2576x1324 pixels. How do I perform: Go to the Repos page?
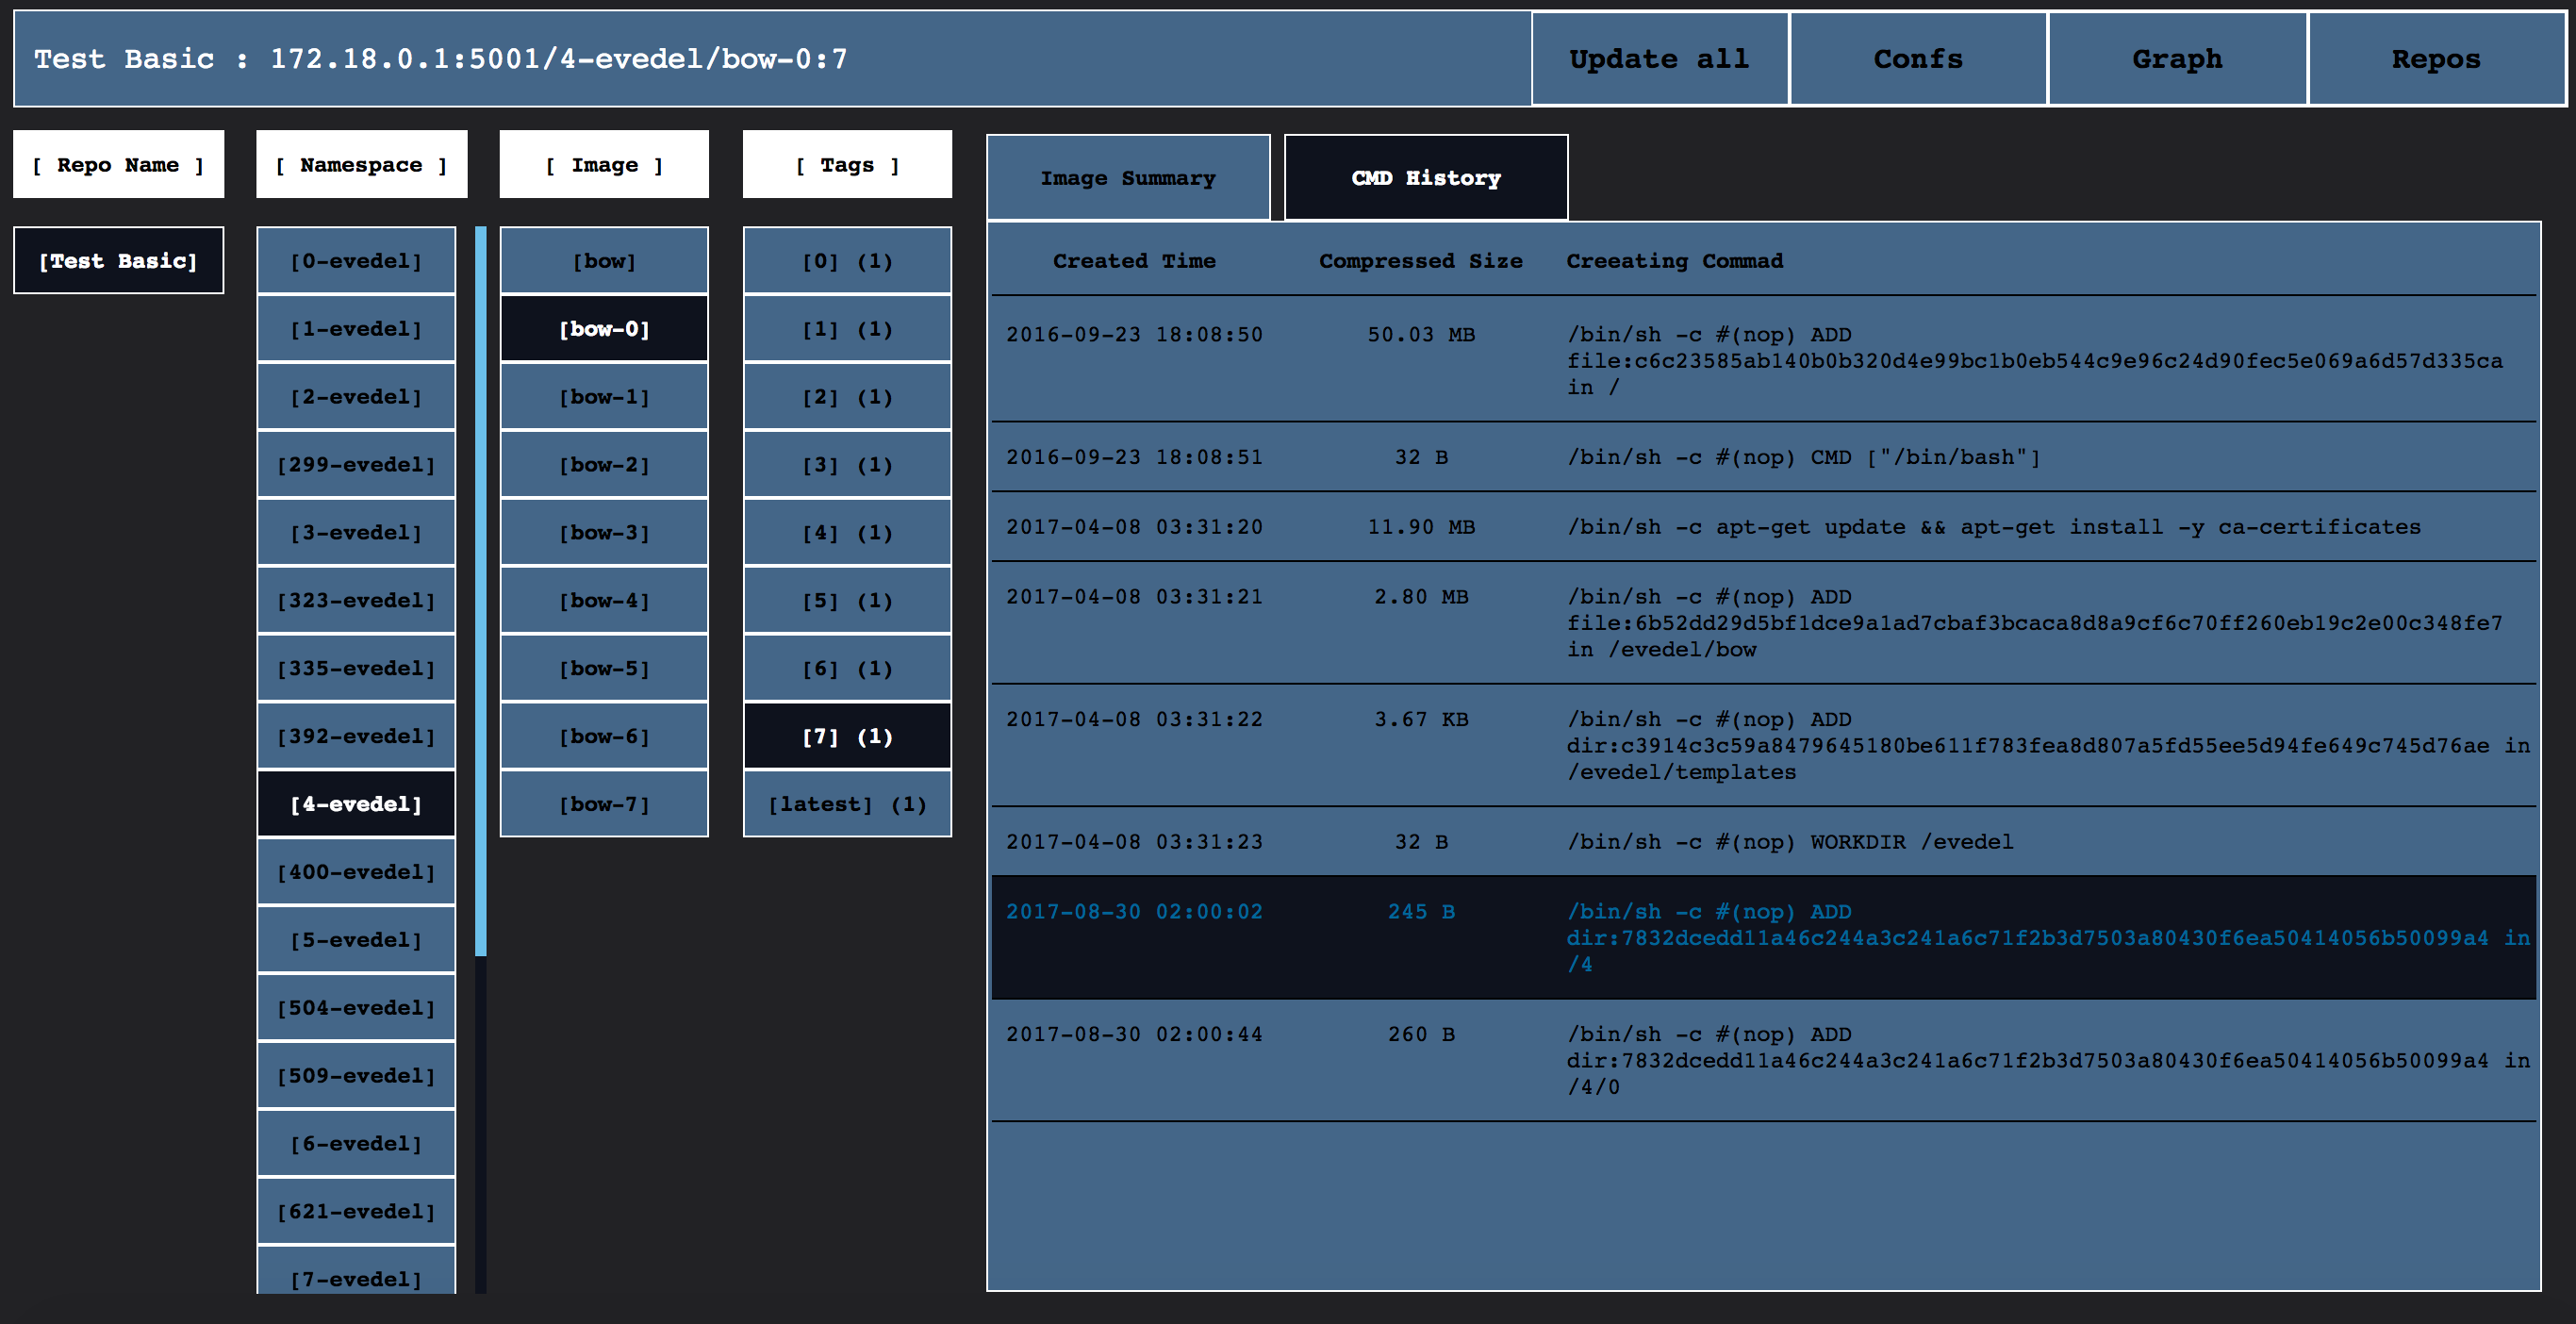click(x=2435, y=59)
